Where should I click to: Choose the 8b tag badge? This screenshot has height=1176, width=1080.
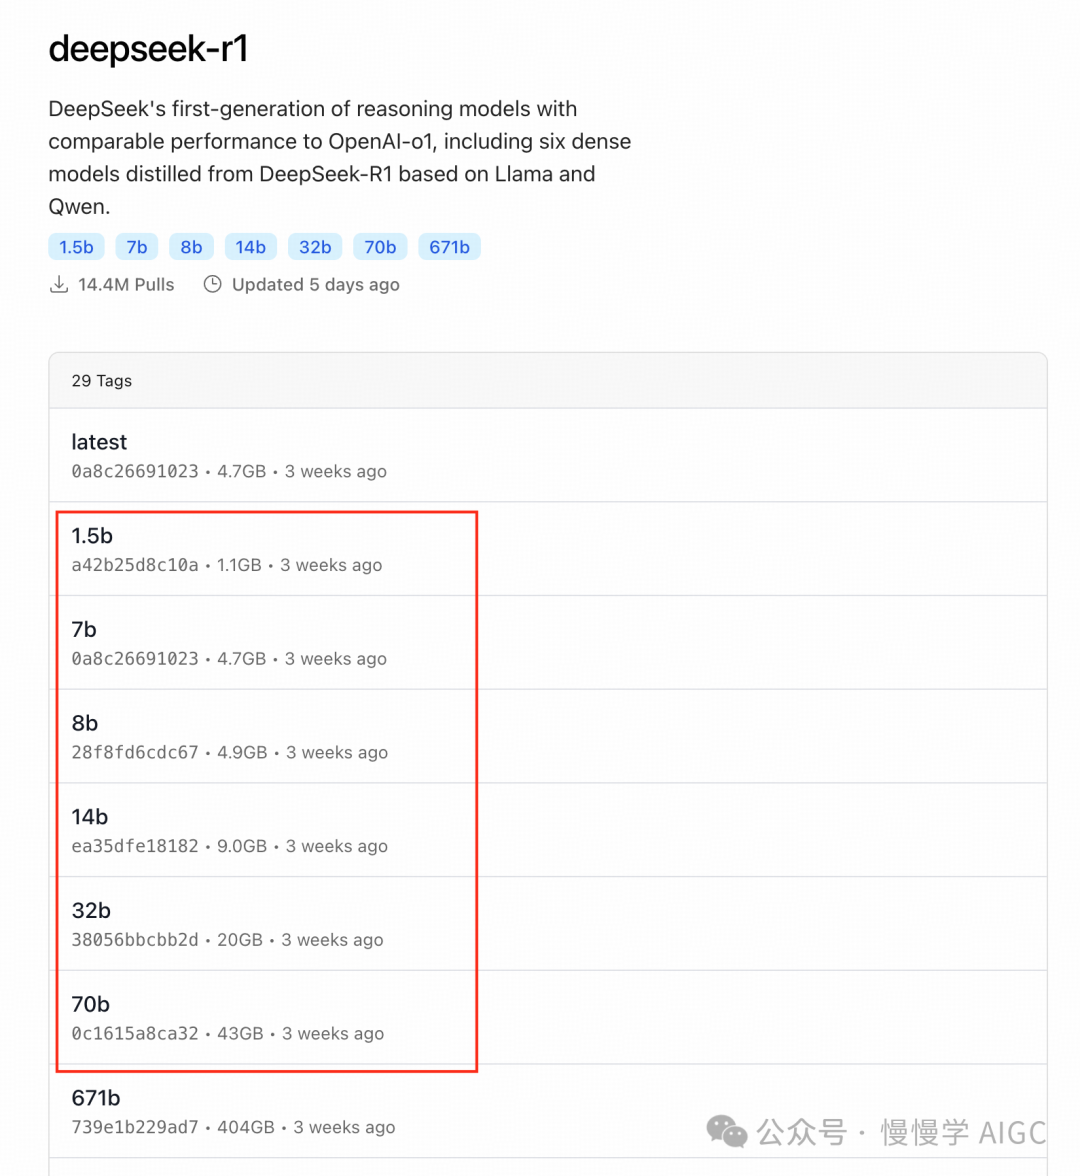[191, 247]
